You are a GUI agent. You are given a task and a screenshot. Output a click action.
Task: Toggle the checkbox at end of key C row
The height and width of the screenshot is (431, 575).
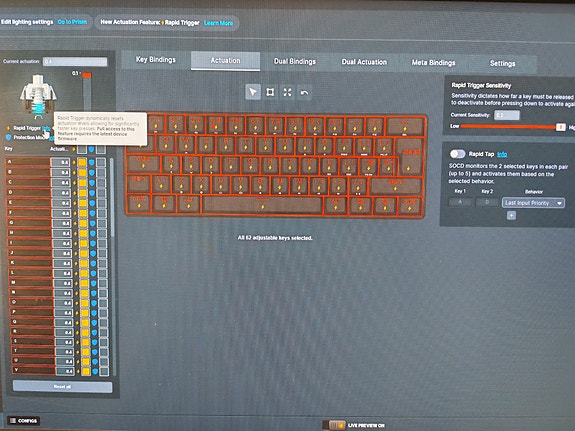tap(101, 182)
